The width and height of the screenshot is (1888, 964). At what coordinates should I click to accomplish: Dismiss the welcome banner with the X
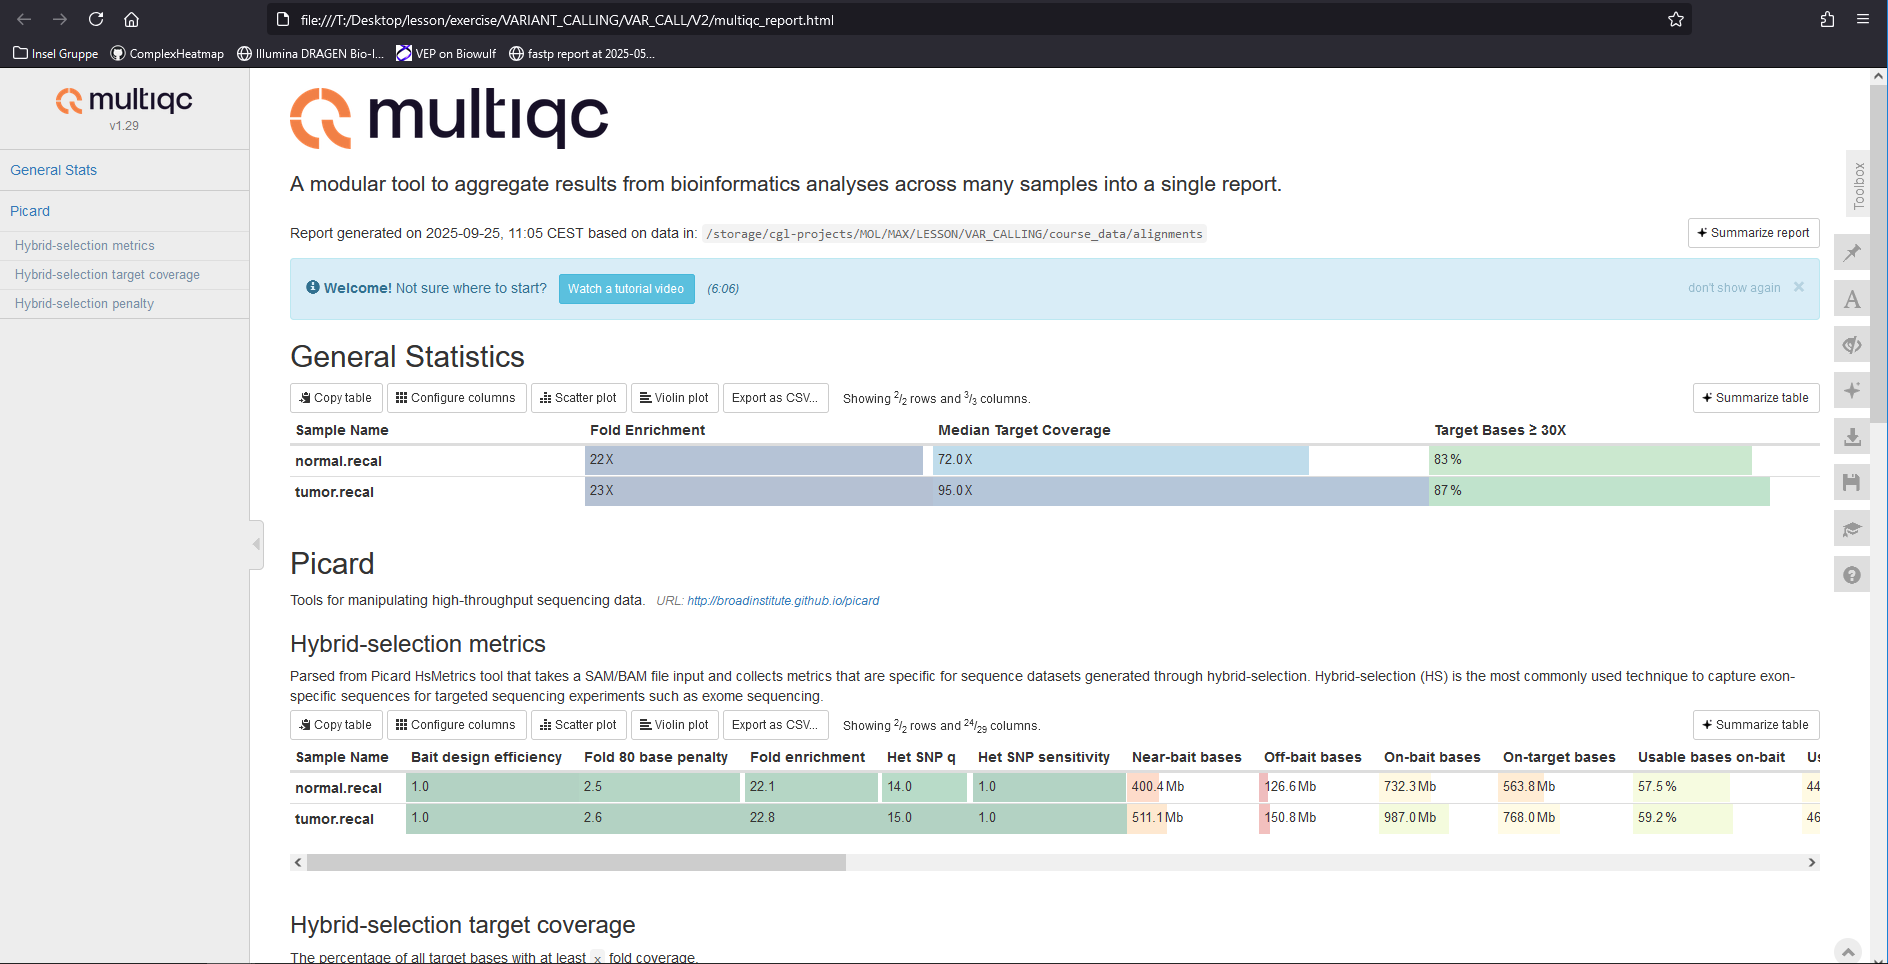1799,287
